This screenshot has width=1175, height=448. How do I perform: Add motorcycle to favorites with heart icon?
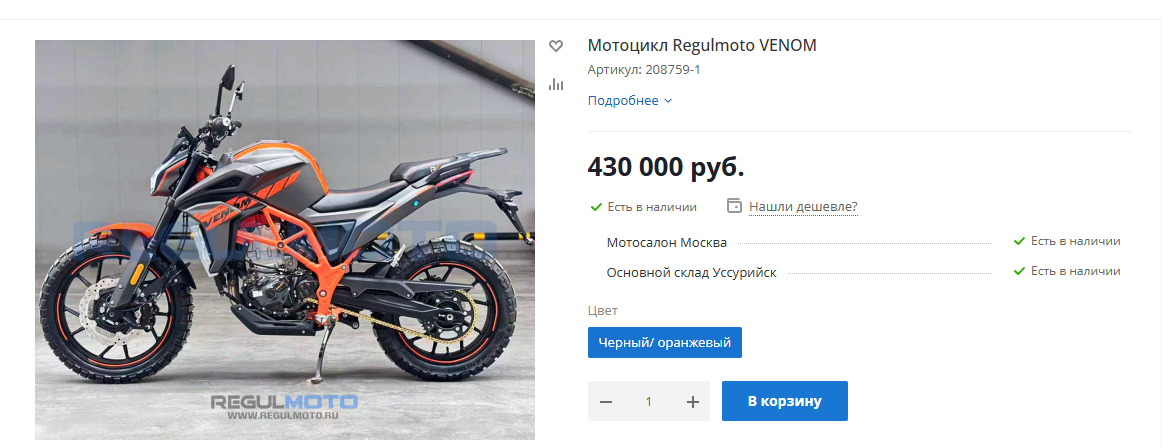click(555, 46)
